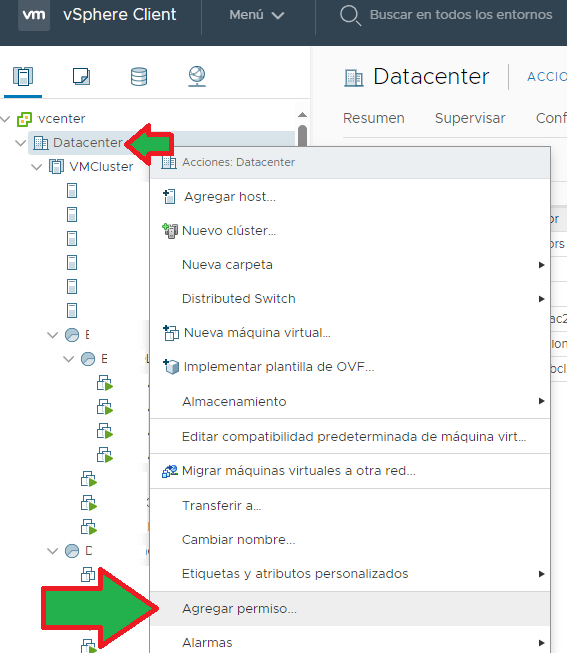
Task: Choose Transferir a... from context menu
Action: point(350,506)
